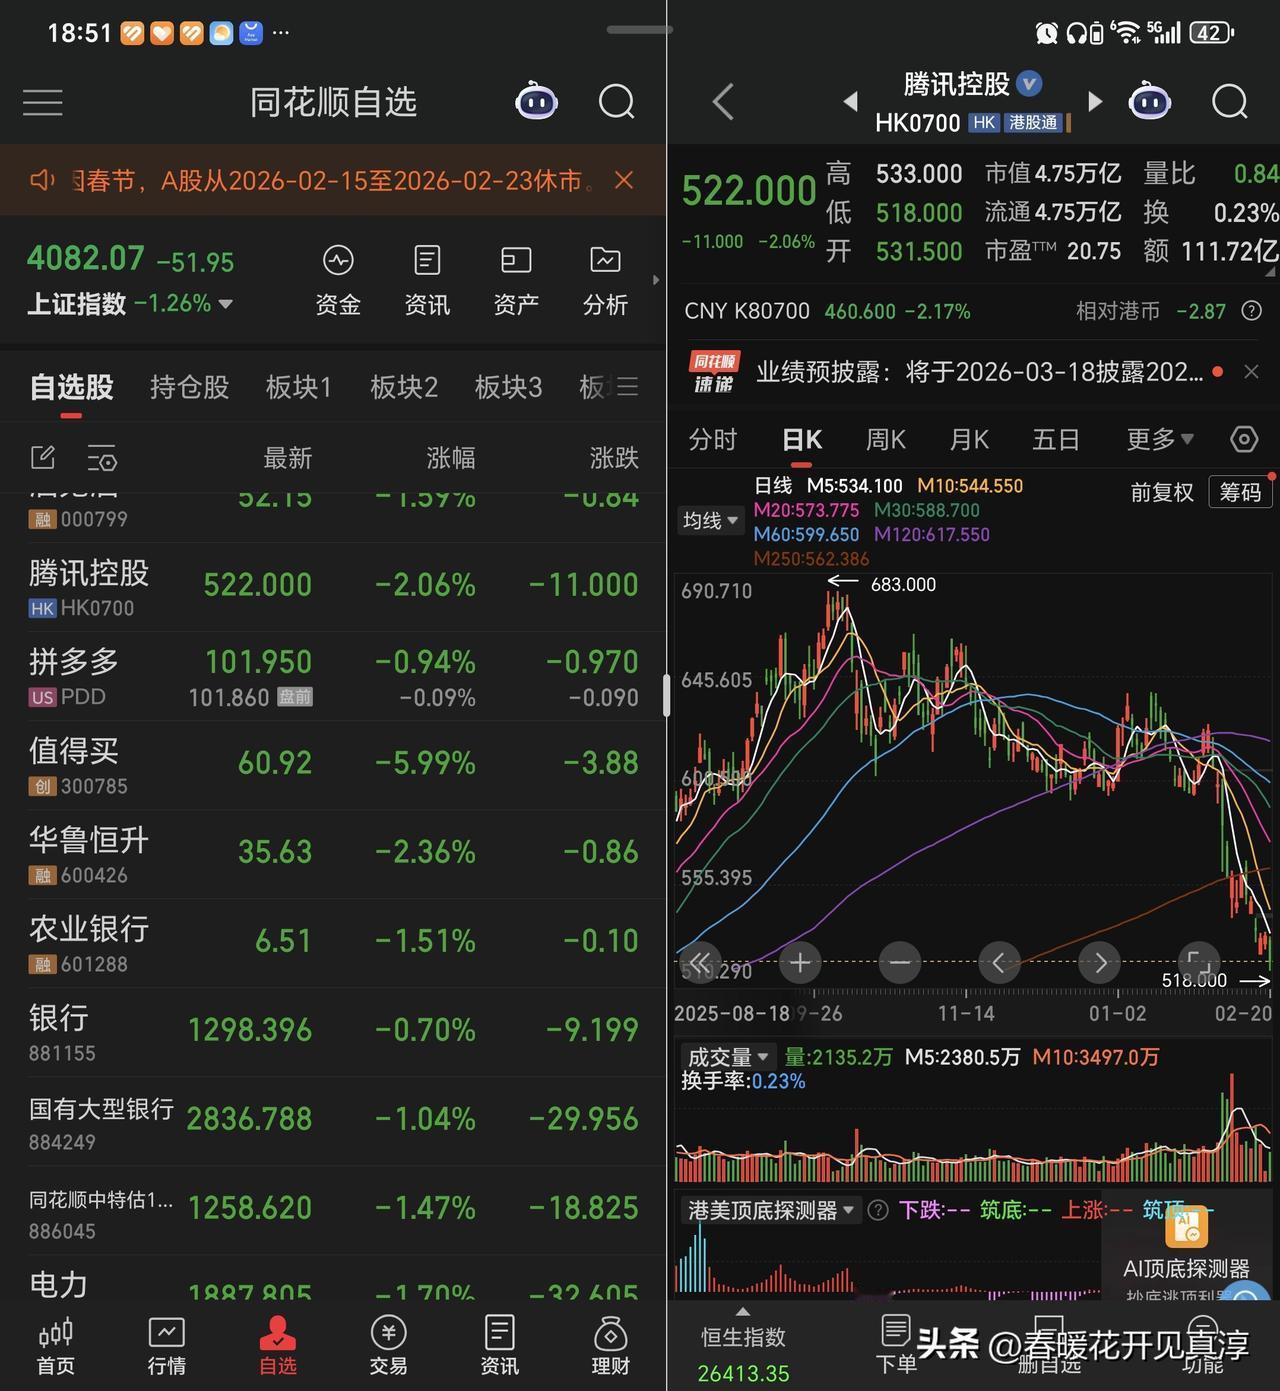This screenshot has width=1280, height=1391.
Task: Open the 华鲁恒升 600426 row
Action: 333,855
